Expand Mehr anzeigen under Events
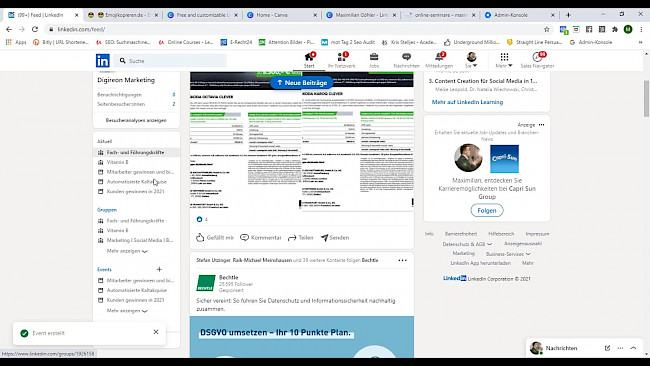 point(127,310)
